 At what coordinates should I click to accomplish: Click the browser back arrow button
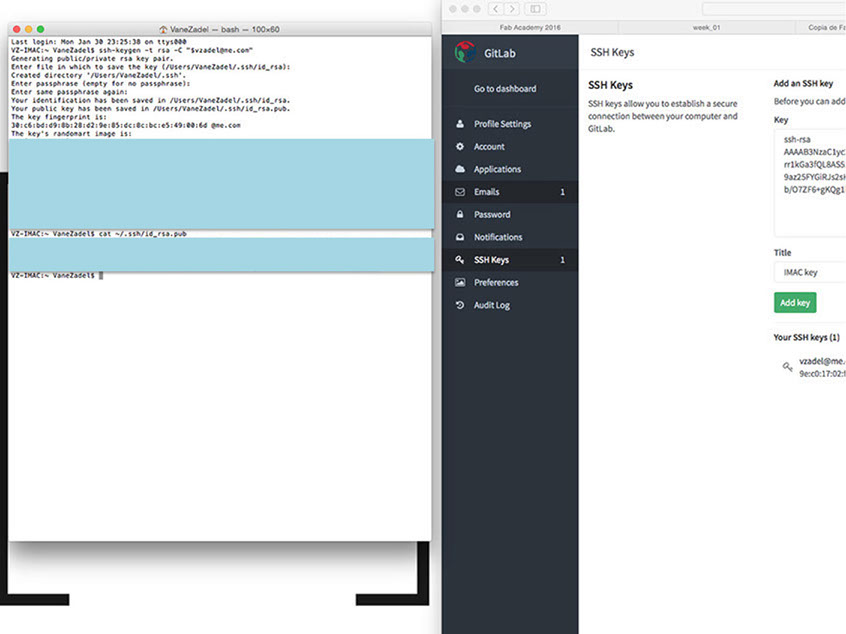[496, 9]
